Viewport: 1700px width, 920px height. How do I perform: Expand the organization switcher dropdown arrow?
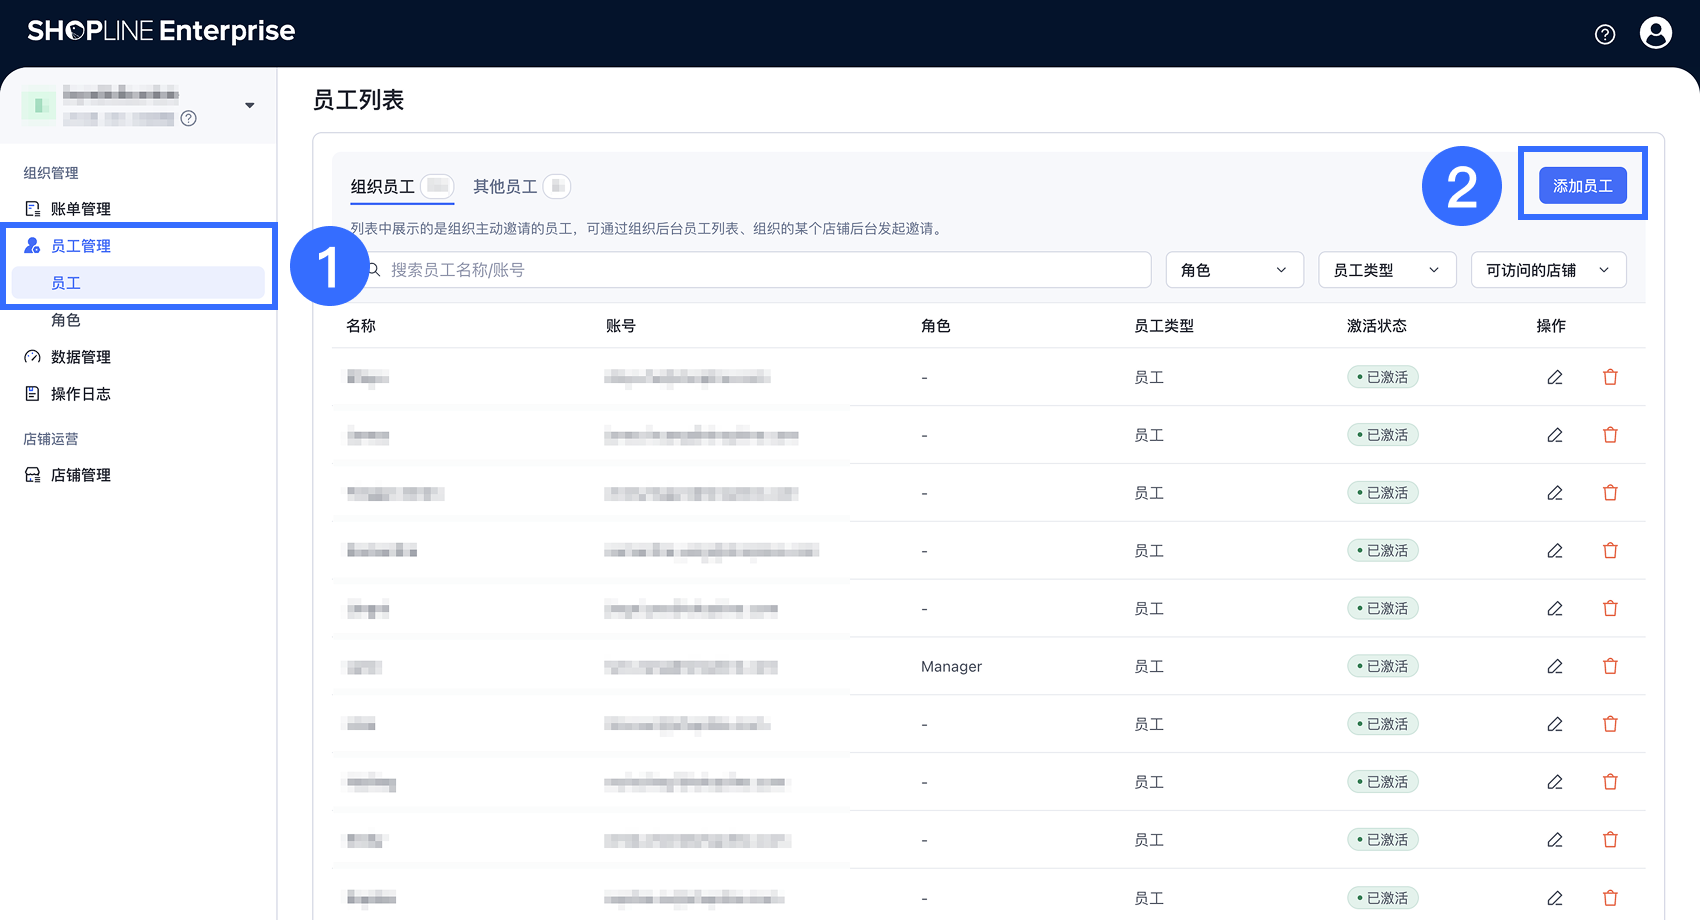click(x=249, y=105)
